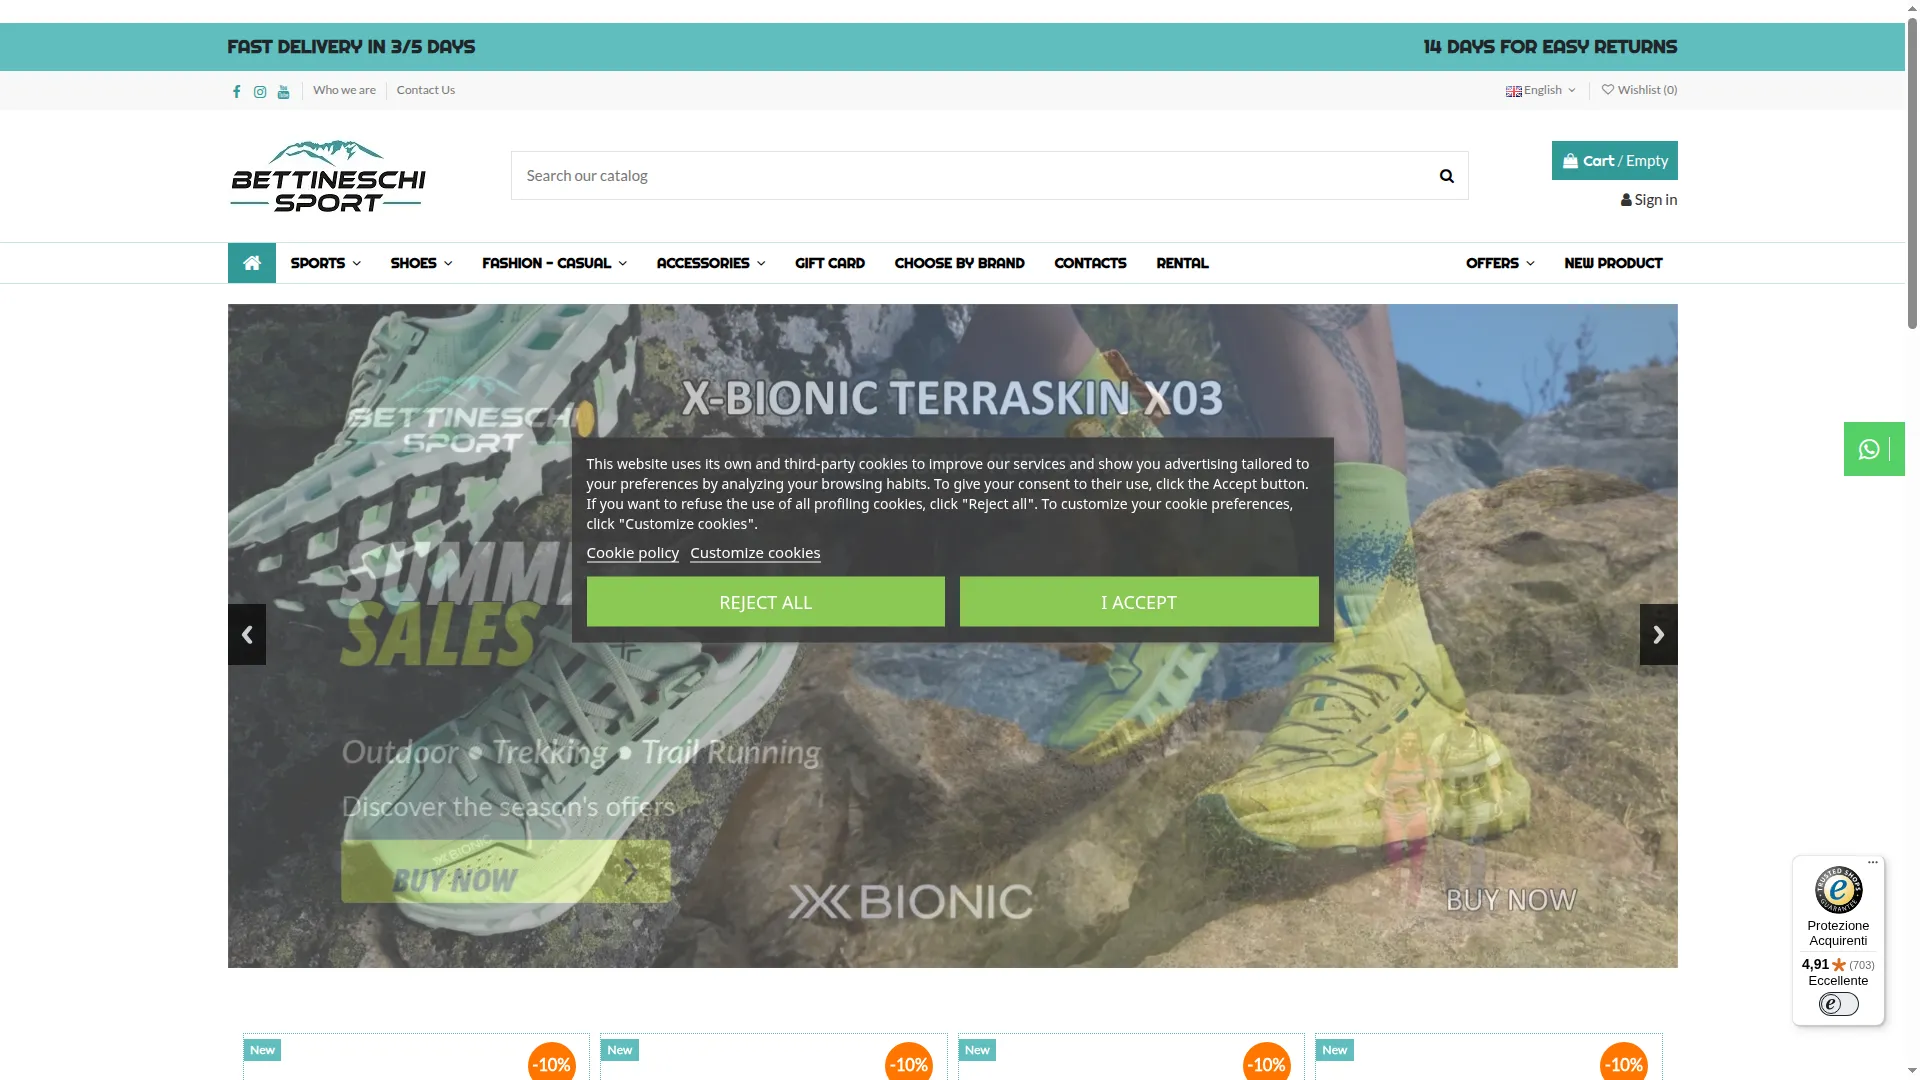
Task: Click the search magnifier icon
Action: (x=1446, y=176)
